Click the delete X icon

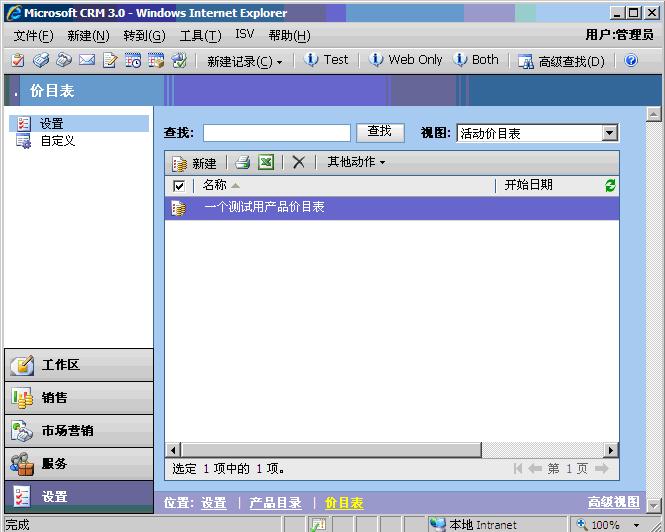click(x=299, y=162)
